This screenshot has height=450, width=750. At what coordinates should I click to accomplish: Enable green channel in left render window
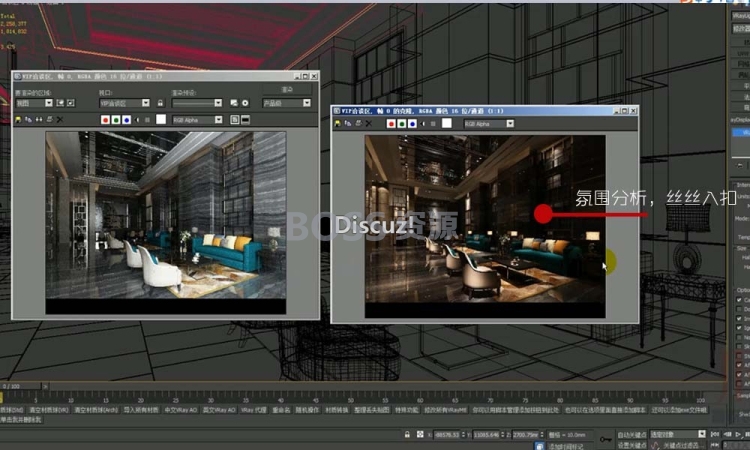116,120
